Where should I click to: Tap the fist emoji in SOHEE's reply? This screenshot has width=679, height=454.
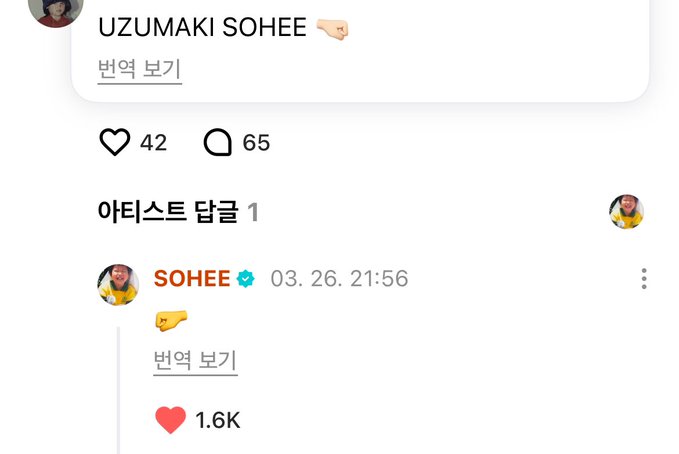(x=171, y=321)
